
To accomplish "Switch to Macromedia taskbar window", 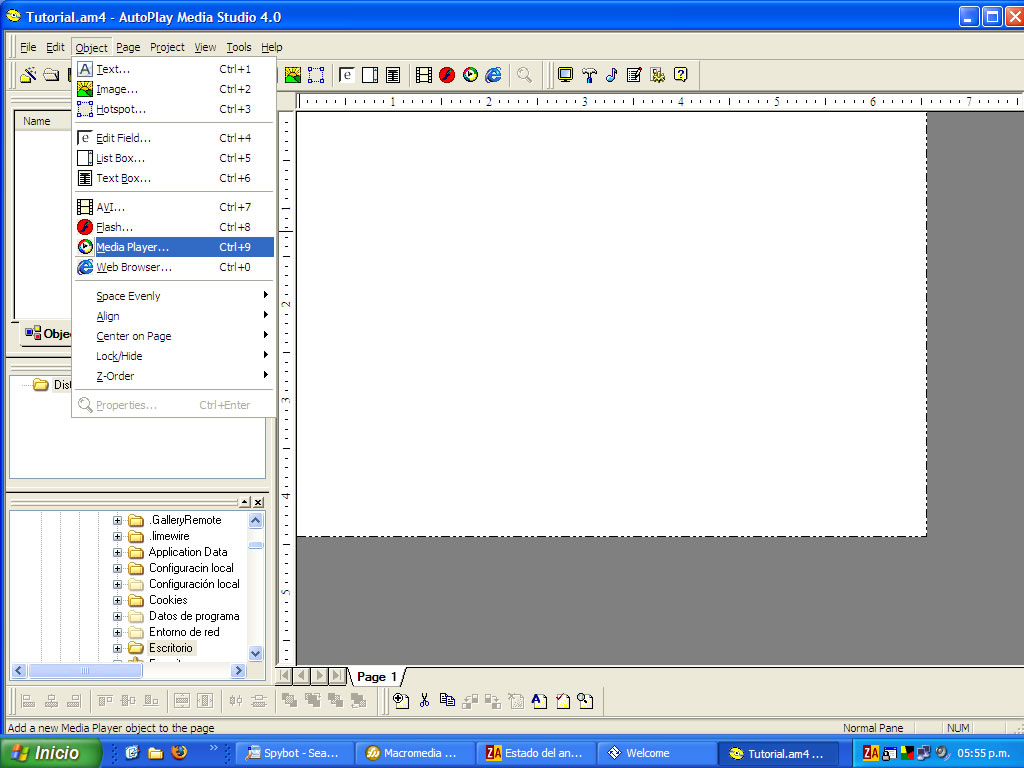I will click(x=414, y=753).
